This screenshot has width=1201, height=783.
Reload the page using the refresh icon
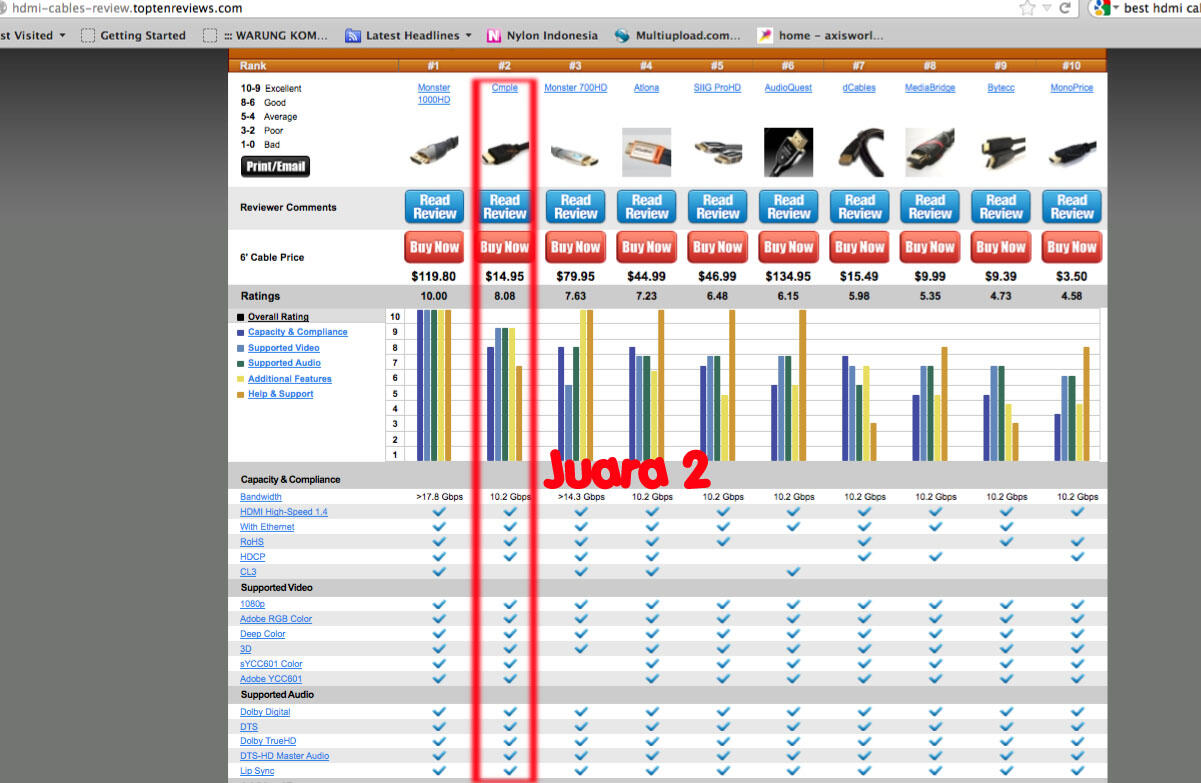1065,8
